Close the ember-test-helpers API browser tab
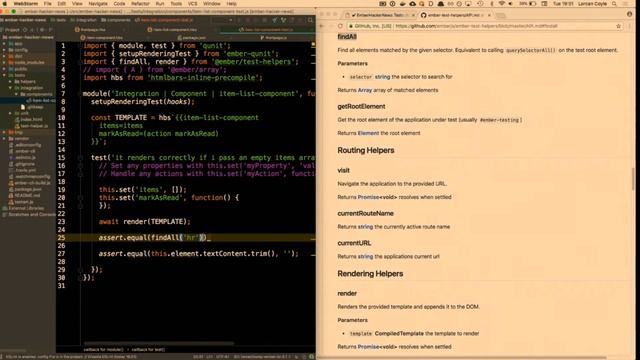This screenshot has height=360, width=640. pyautogui.click(x=489, y=15)
